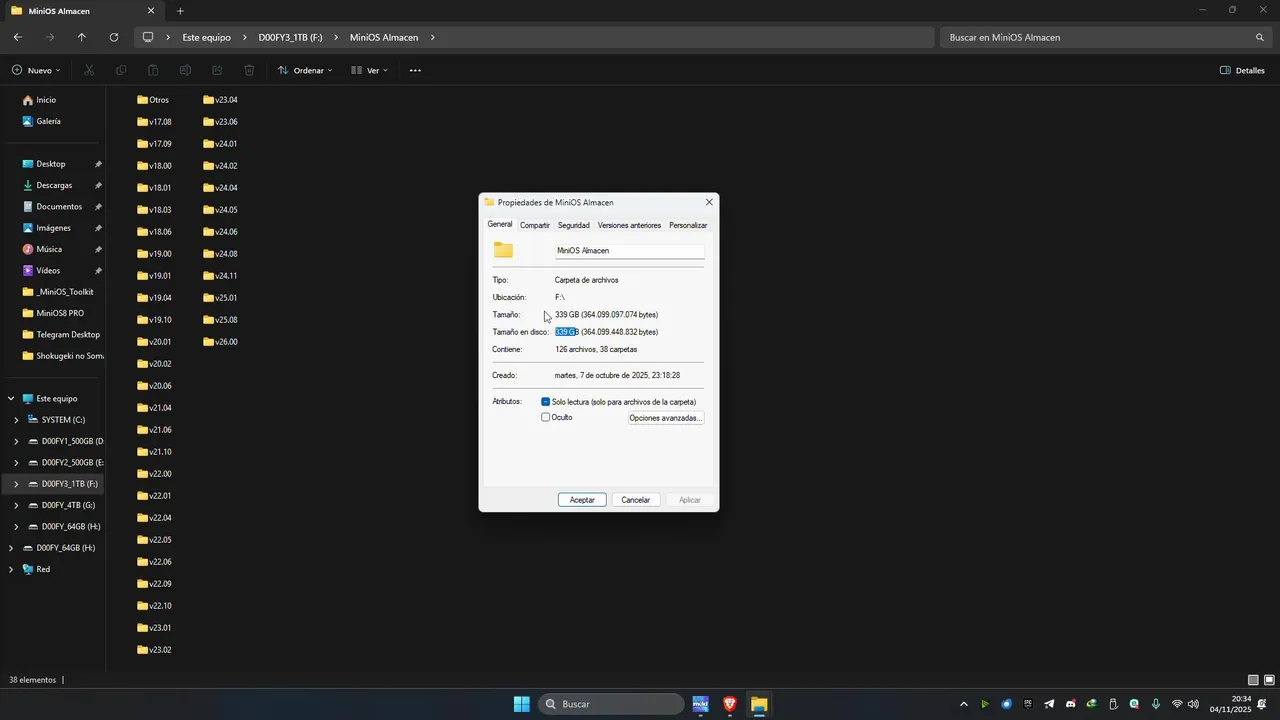
Task: Click the File Explorer taskbar icon
Action: (759, 704)
